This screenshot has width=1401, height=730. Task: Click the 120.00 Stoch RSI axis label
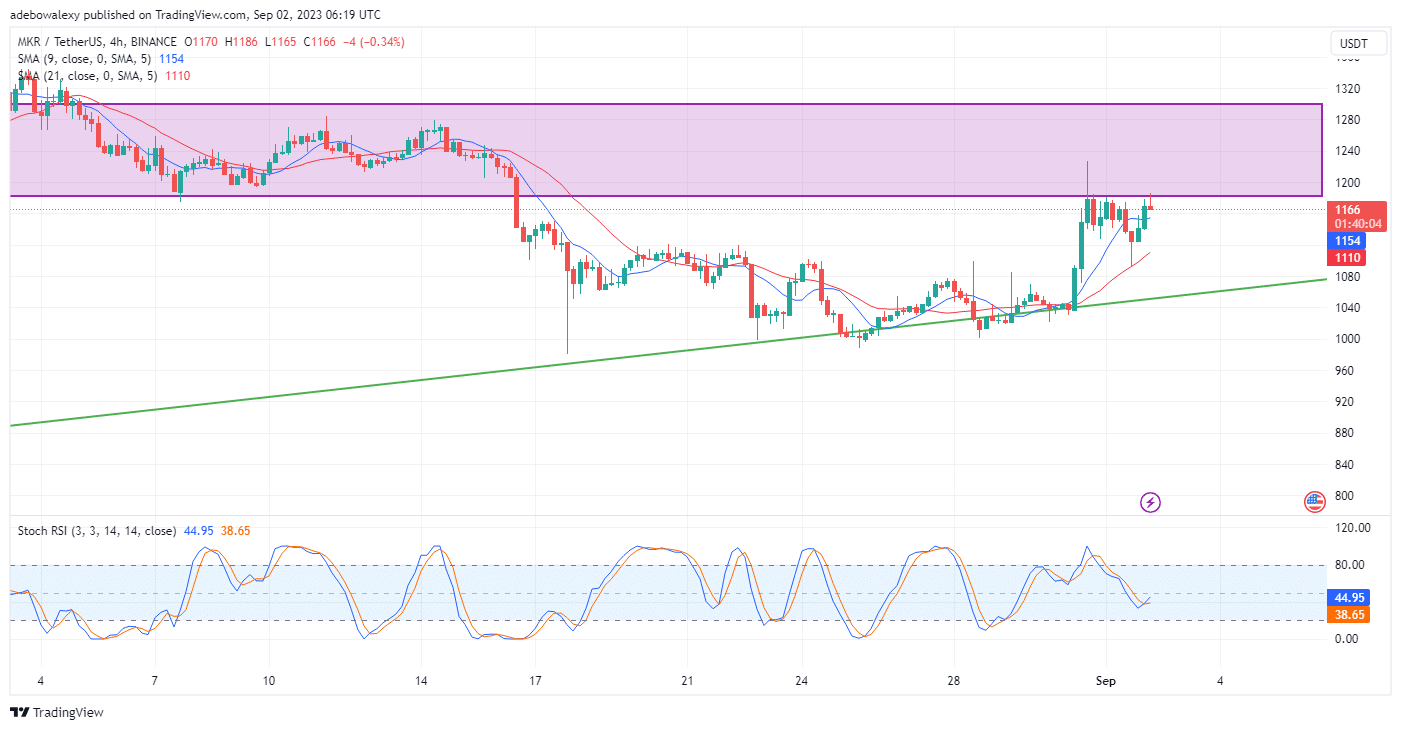[1351, 528]
